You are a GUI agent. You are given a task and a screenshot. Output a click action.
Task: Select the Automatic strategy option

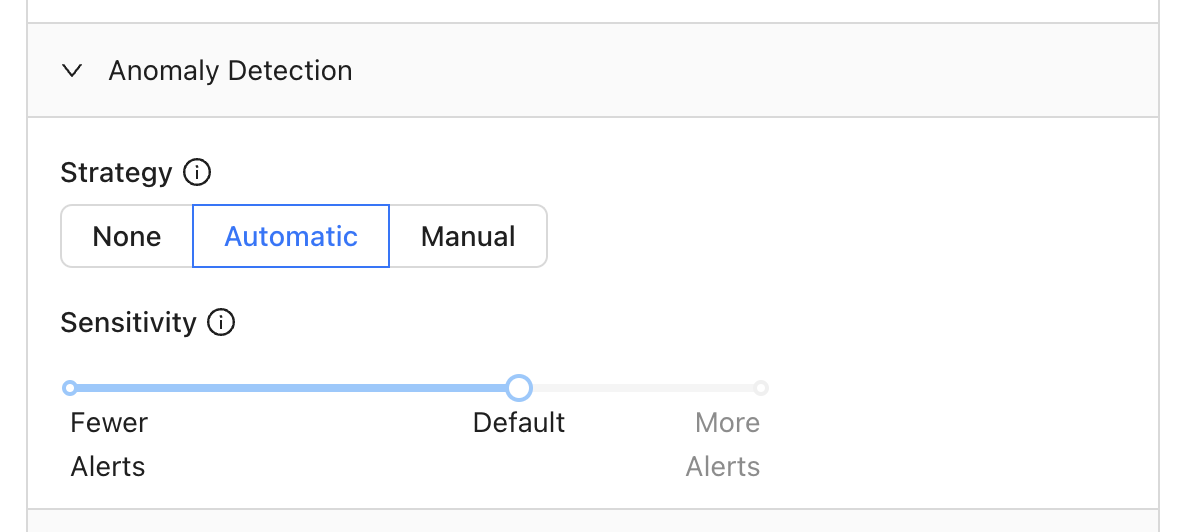(x=291, y=236)
